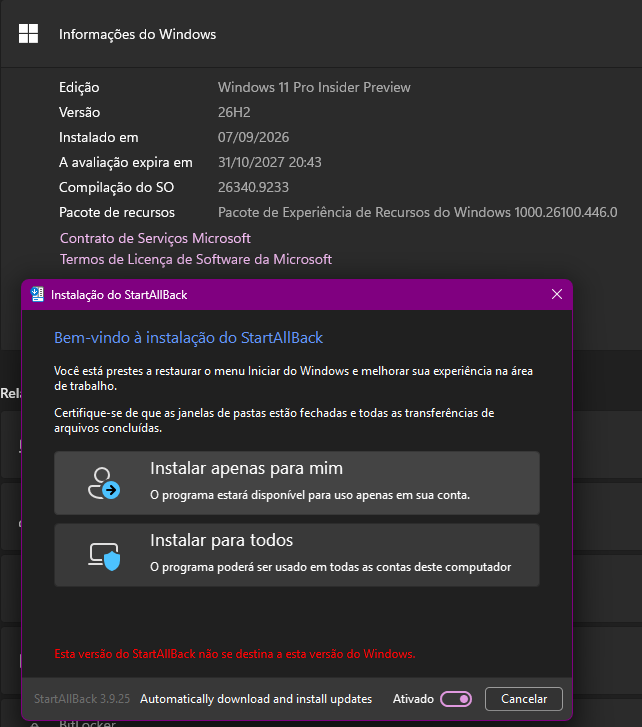The image size is (642, 727).
Task: Click the red incompatible Windows version warning
Action: (235, 654)
